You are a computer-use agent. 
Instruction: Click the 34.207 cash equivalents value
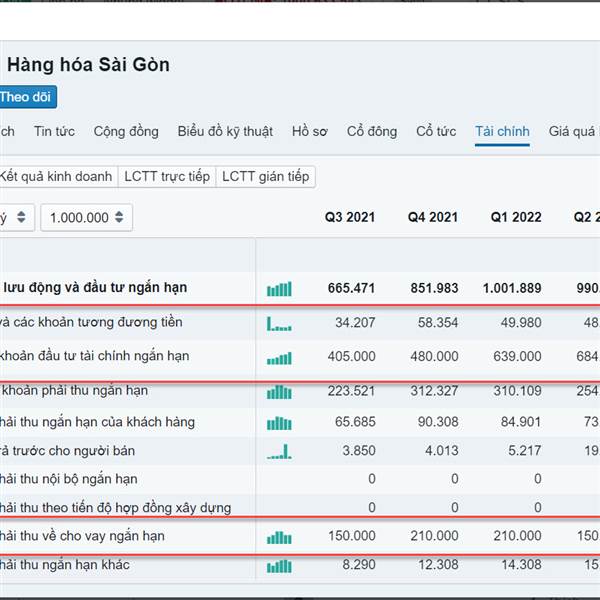pos(355,323)
